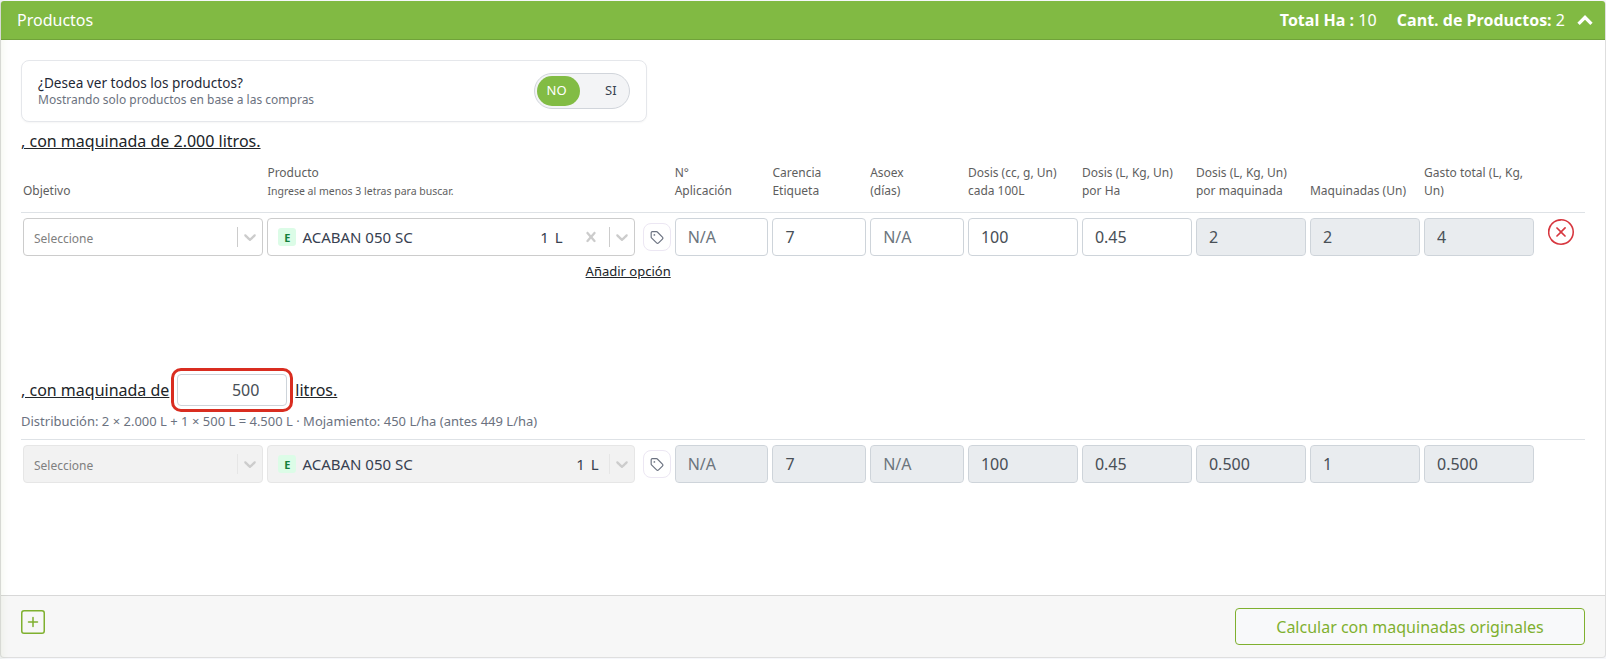The image size is (1606, 659).
Task: Add a new product with the plus icon
Action: (x=33, y=622)
